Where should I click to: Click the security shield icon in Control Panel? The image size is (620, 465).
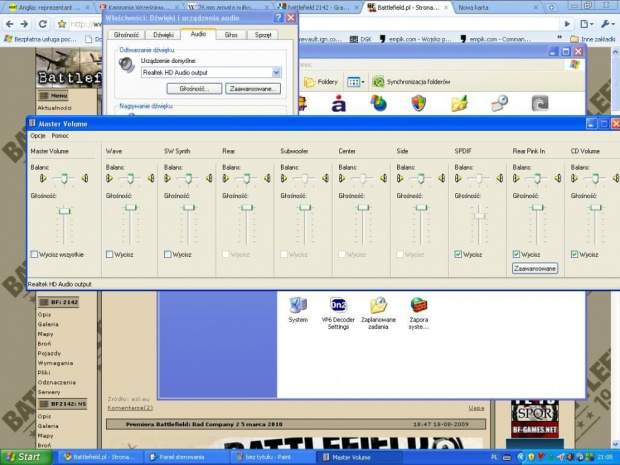click(x=419, y=104)
